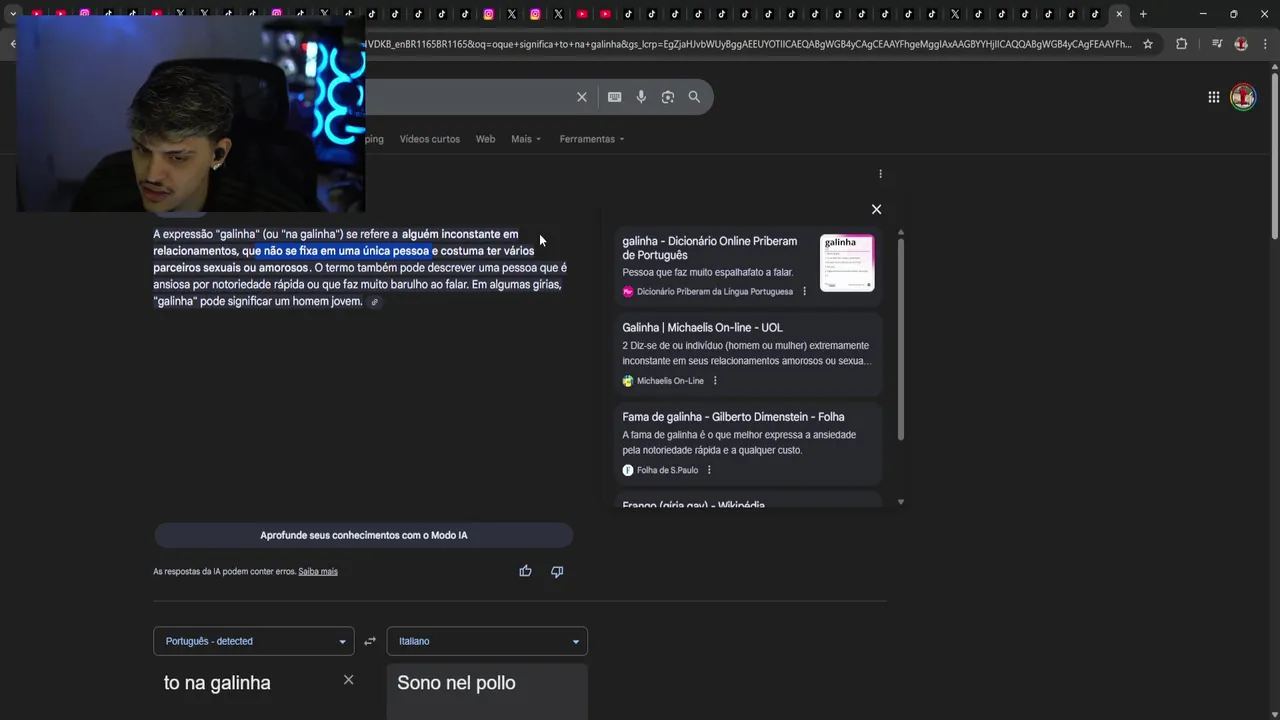1280x720 pixels.
Task: Click the link chip after 'homem jovem'
Action: pyautogui.click(x=375, y=302)
